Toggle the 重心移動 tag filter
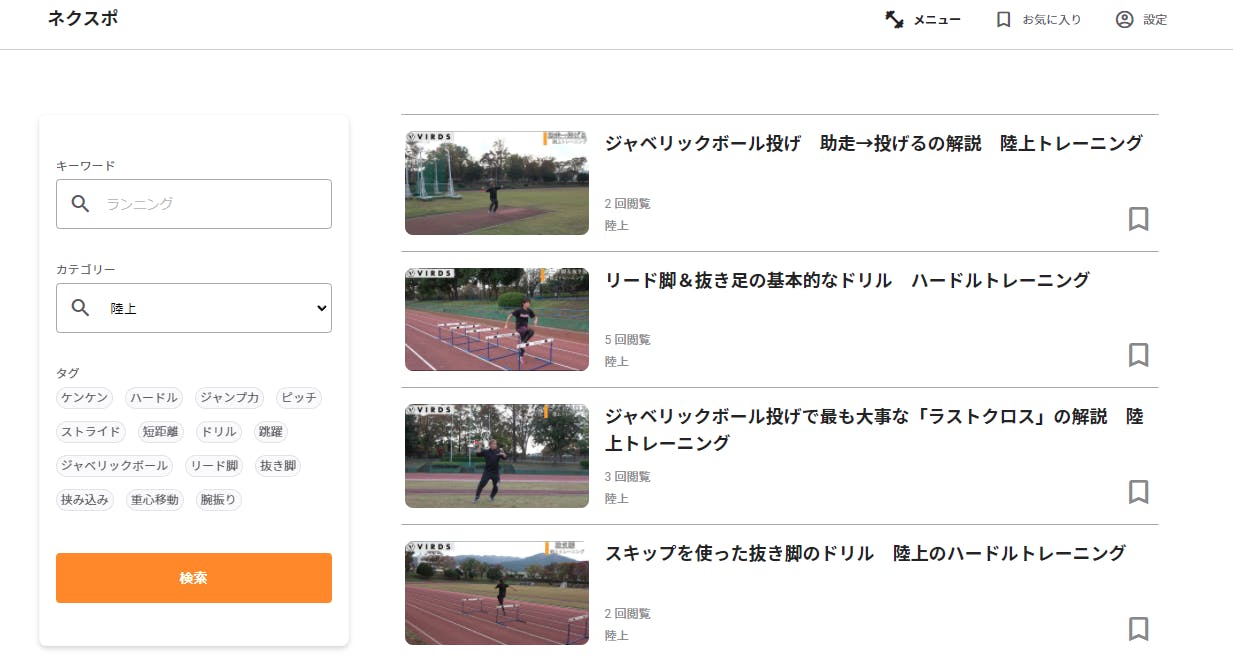Screen dimensions: 1233x659 click(155, 500)
